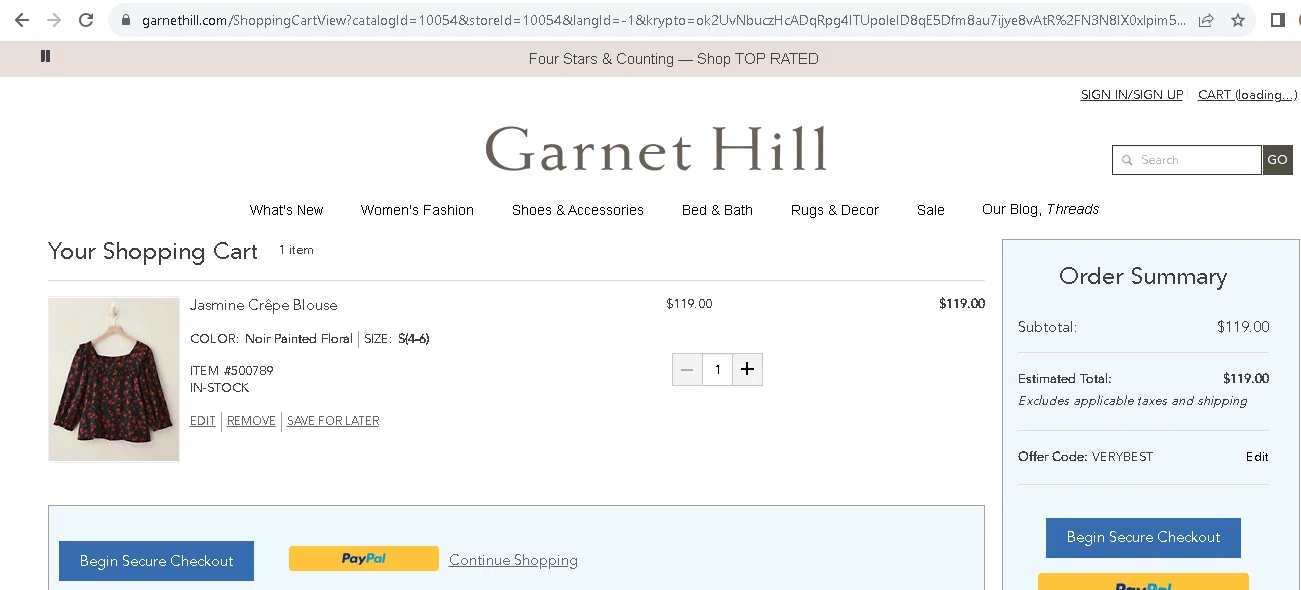
Task: Click the '1 item' count text
Action: (x=296, y=250)
